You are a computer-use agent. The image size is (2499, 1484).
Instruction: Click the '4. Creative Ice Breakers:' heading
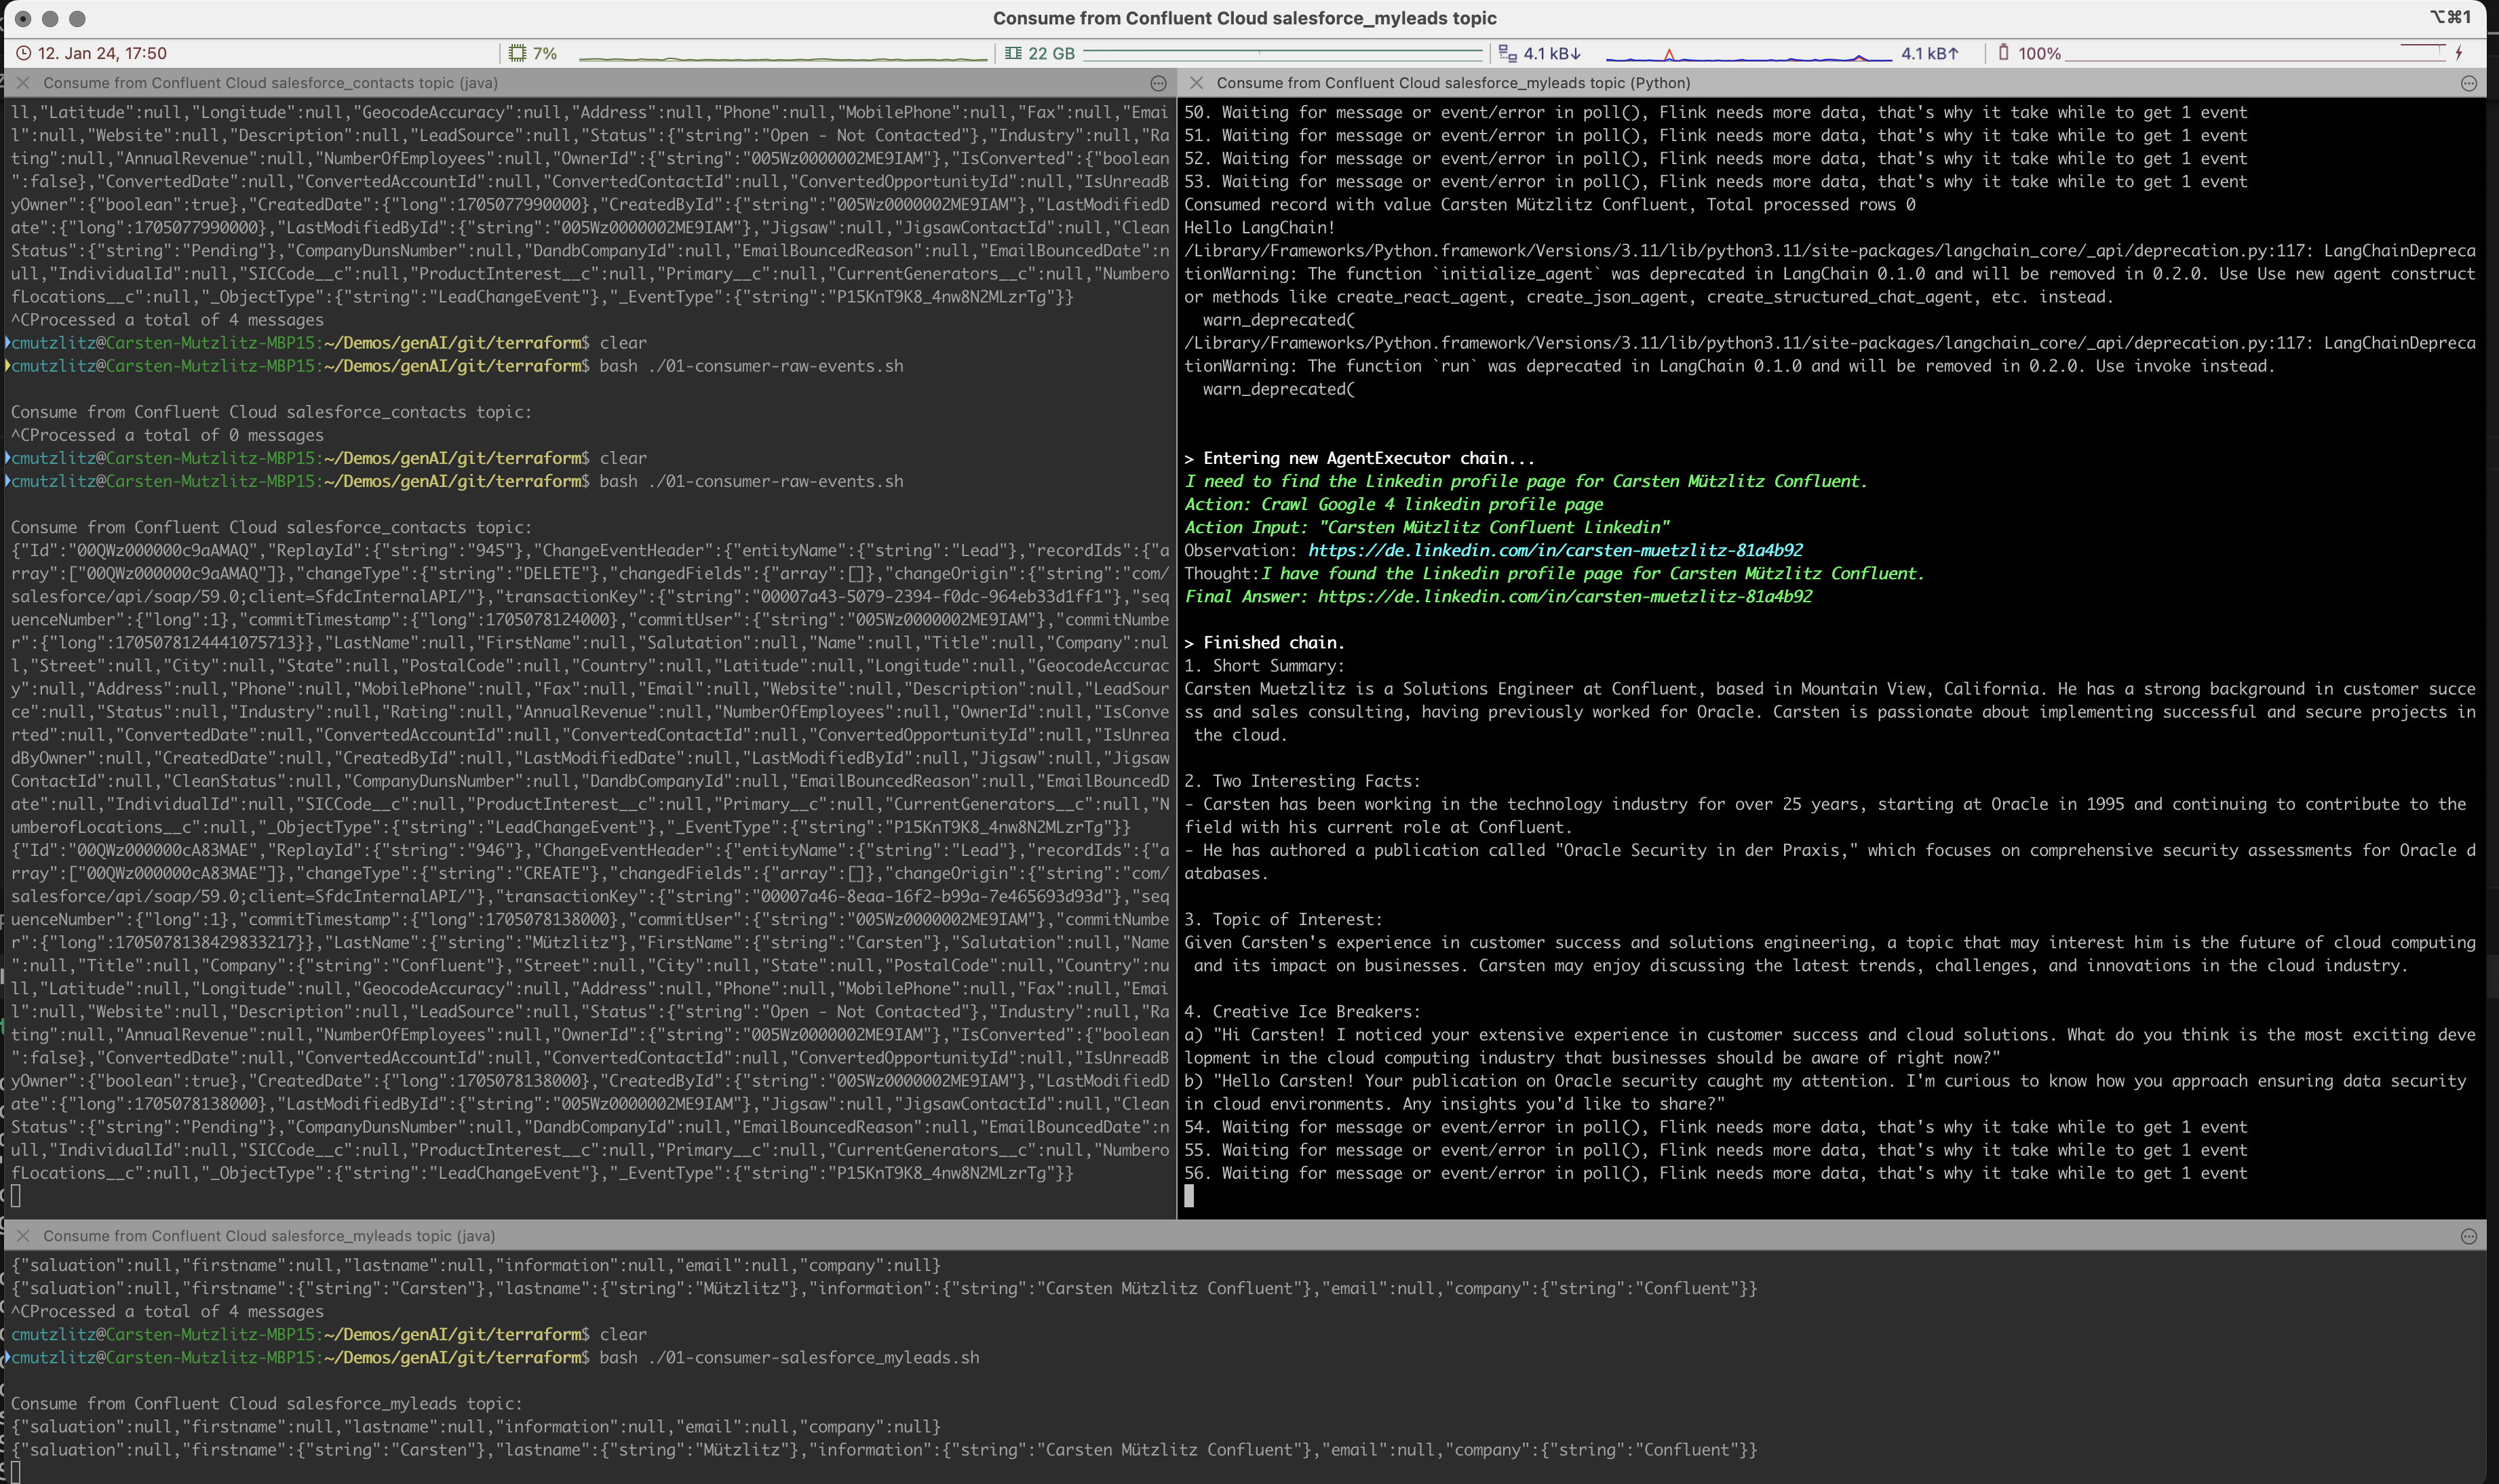coord(1302,1011)
